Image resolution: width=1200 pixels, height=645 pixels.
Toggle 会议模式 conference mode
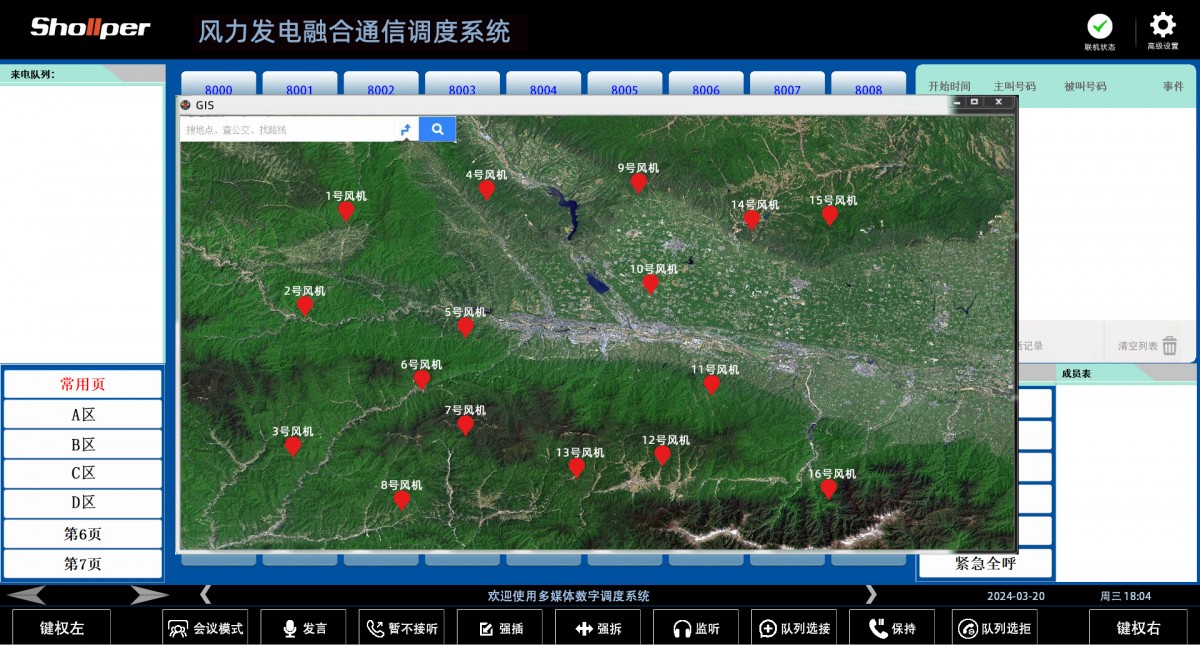pos(206,629)
